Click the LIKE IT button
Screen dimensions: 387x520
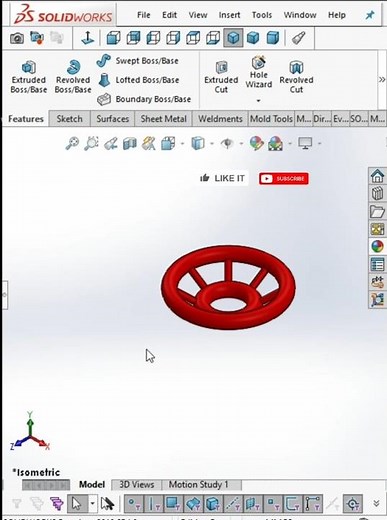click(223, 178)
